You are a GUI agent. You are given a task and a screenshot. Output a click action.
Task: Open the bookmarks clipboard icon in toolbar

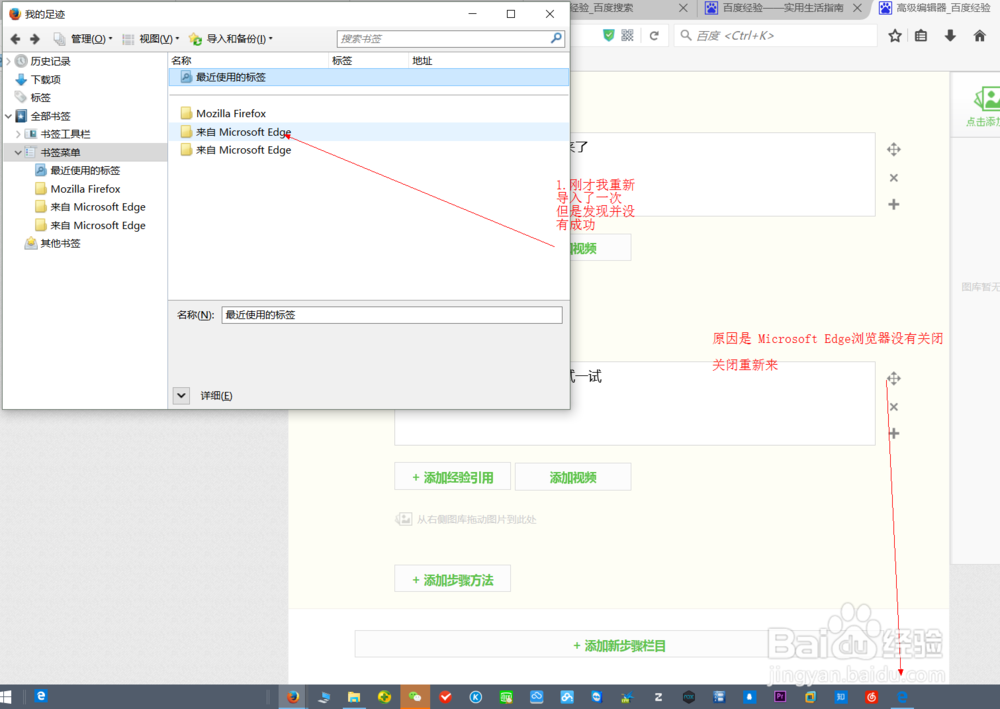click(x=921, y=34)
